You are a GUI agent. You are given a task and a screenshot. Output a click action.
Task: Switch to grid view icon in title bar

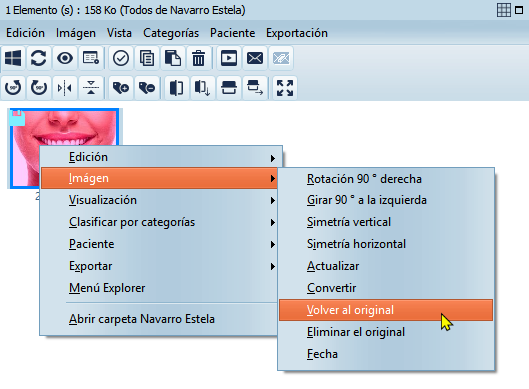pos(504,10)
